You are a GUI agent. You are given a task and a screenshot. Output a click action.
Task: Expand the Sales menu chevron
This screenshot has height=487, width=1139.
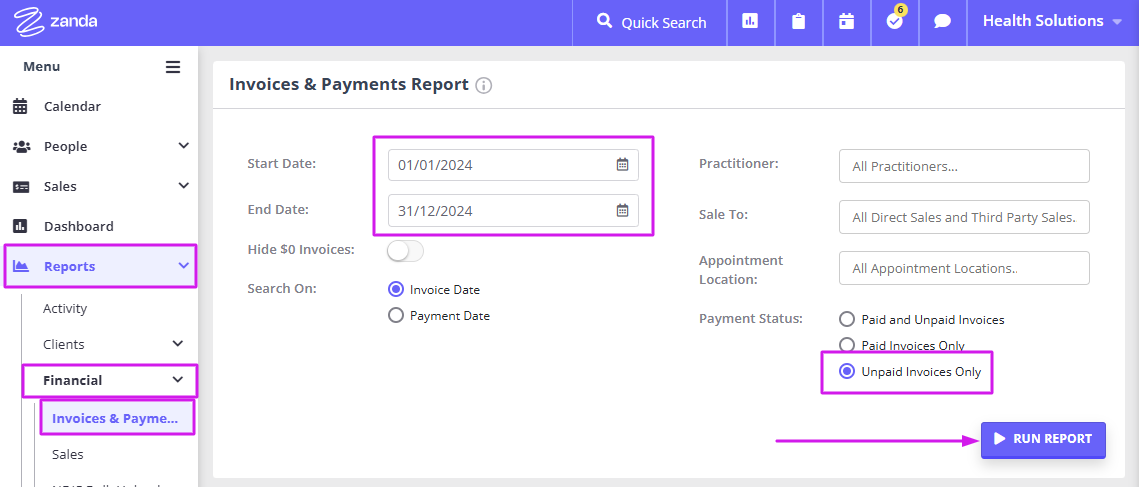coord(183,186)
